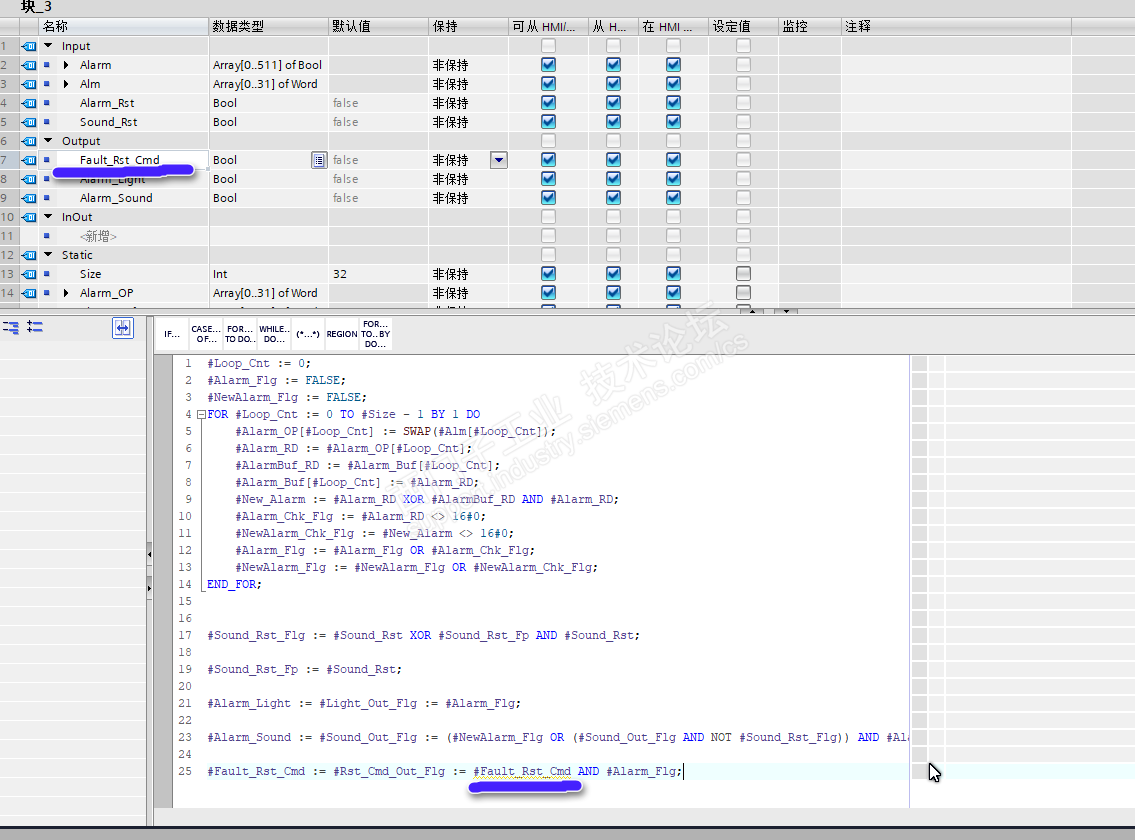Collapse the Input section
Screen dimensions: 1135x840
point(48,46)
